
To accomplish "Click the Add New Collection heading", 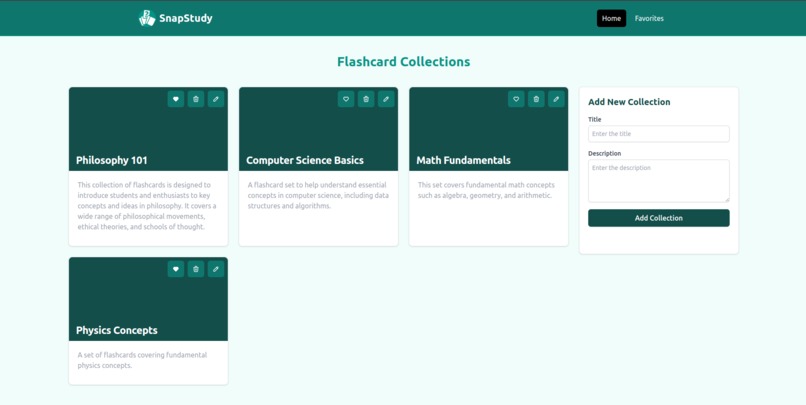I will point(629,102).
